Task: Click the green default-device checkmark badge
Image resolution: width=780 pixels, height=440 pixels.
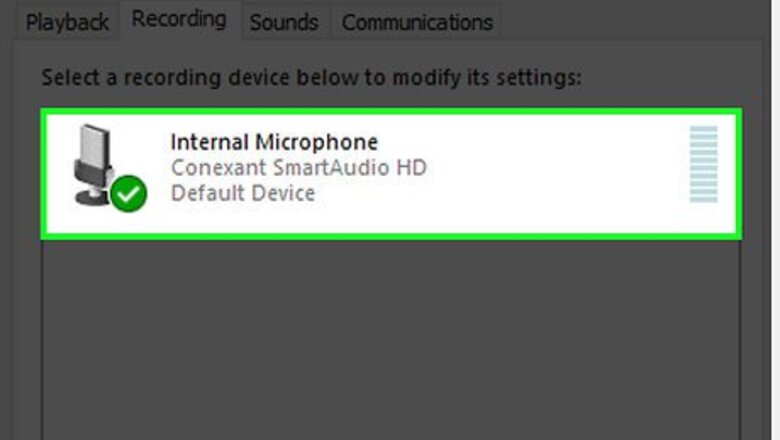Action: pos(128,194)
